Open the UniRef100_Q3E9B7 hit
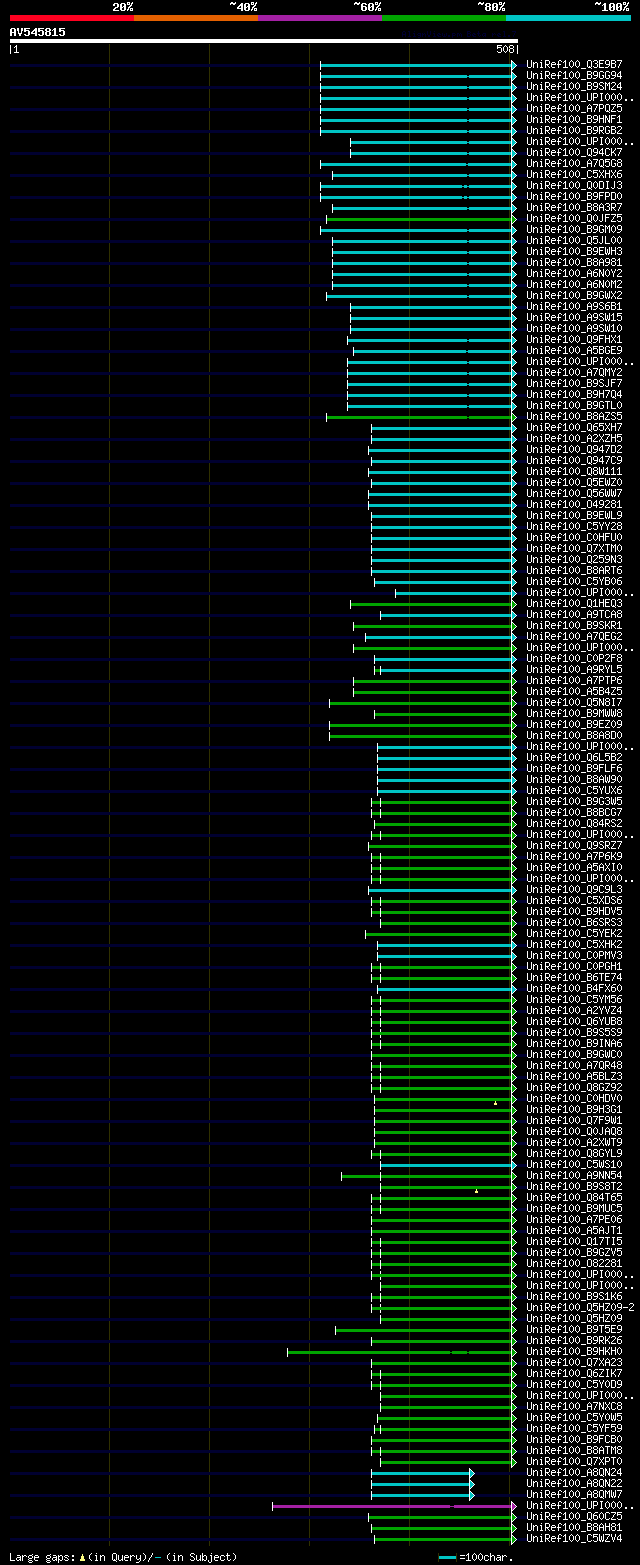 (574, 65)
